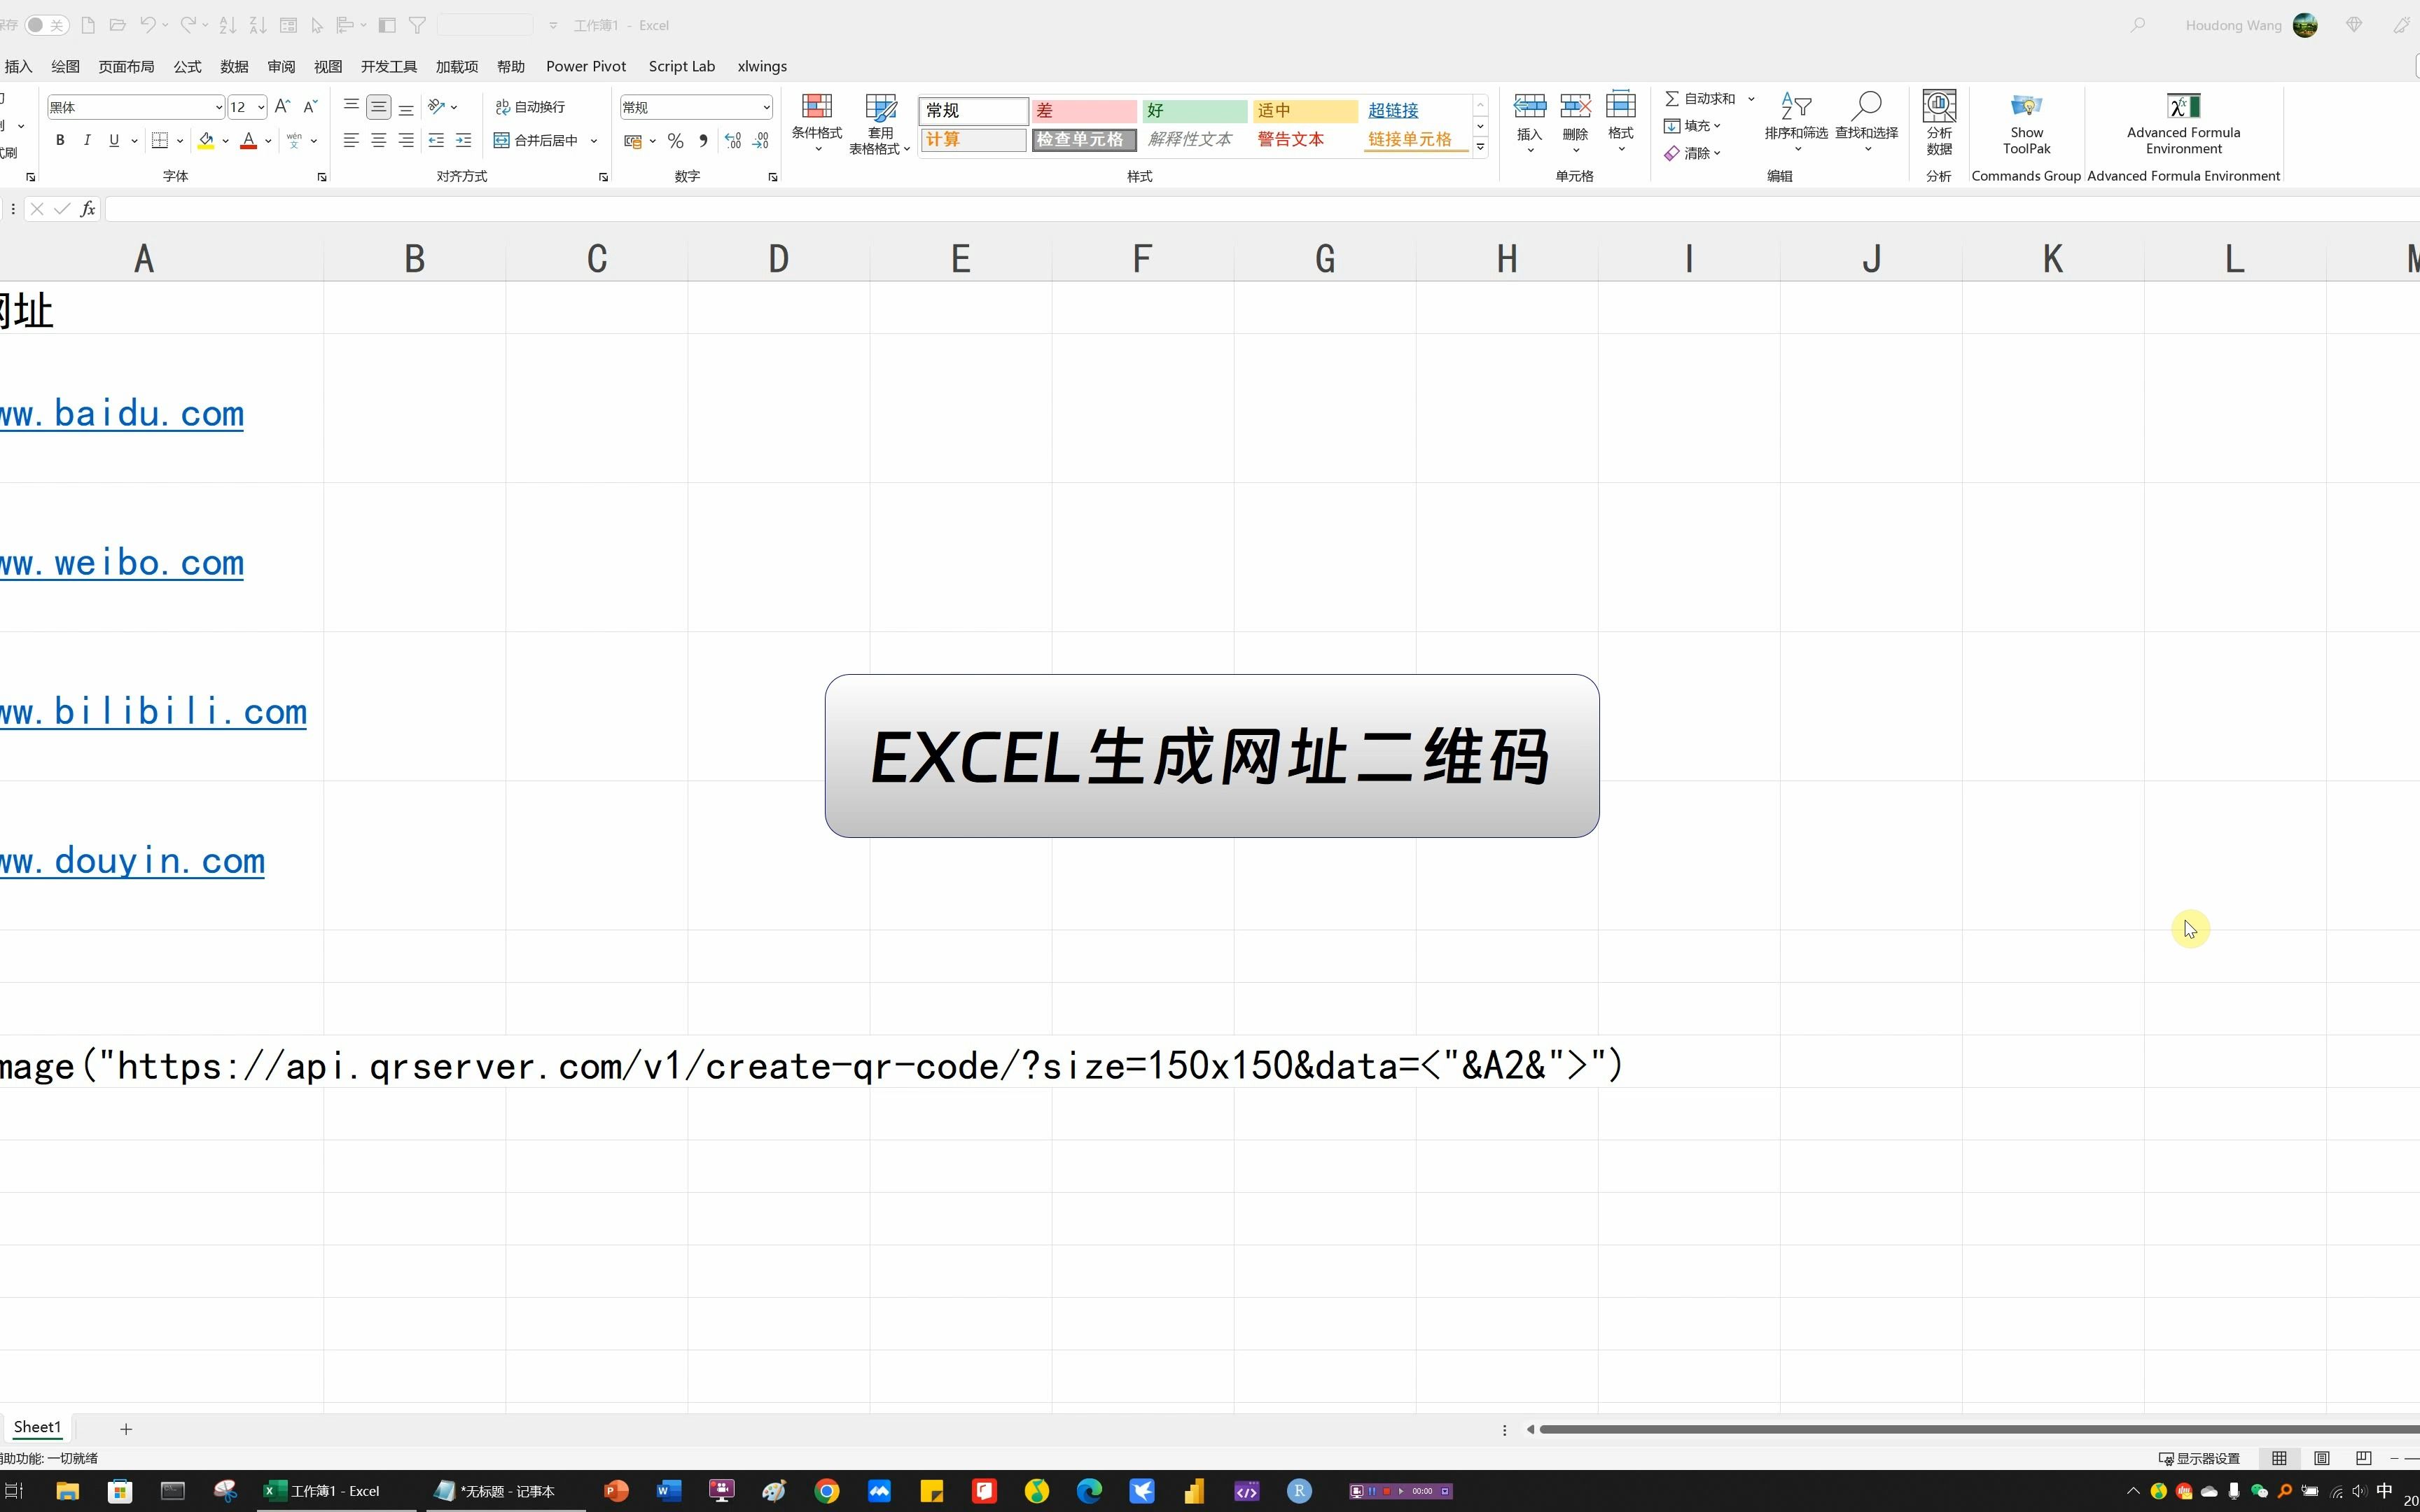Change font color with the red swatch
2420x1512 pixels.
[x=249, y=140]
